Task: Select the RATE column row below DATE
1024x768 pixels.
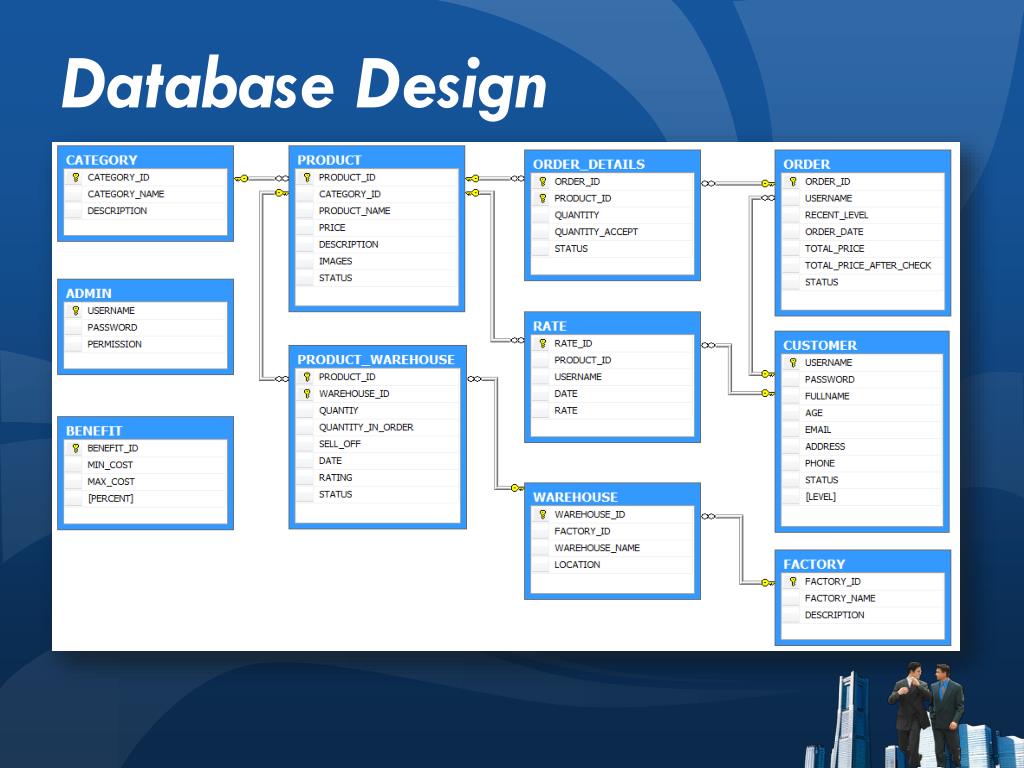Action: click(x=613, y=411)
